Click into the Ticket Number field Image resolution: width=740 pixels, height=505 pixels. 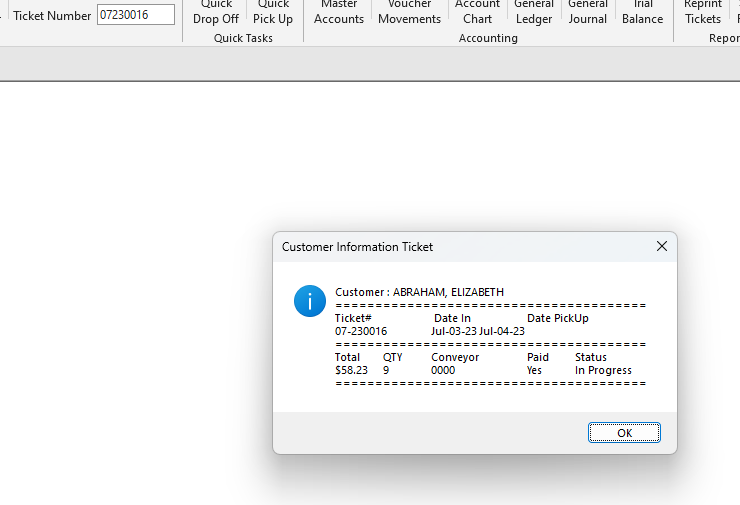pos(136,15)
